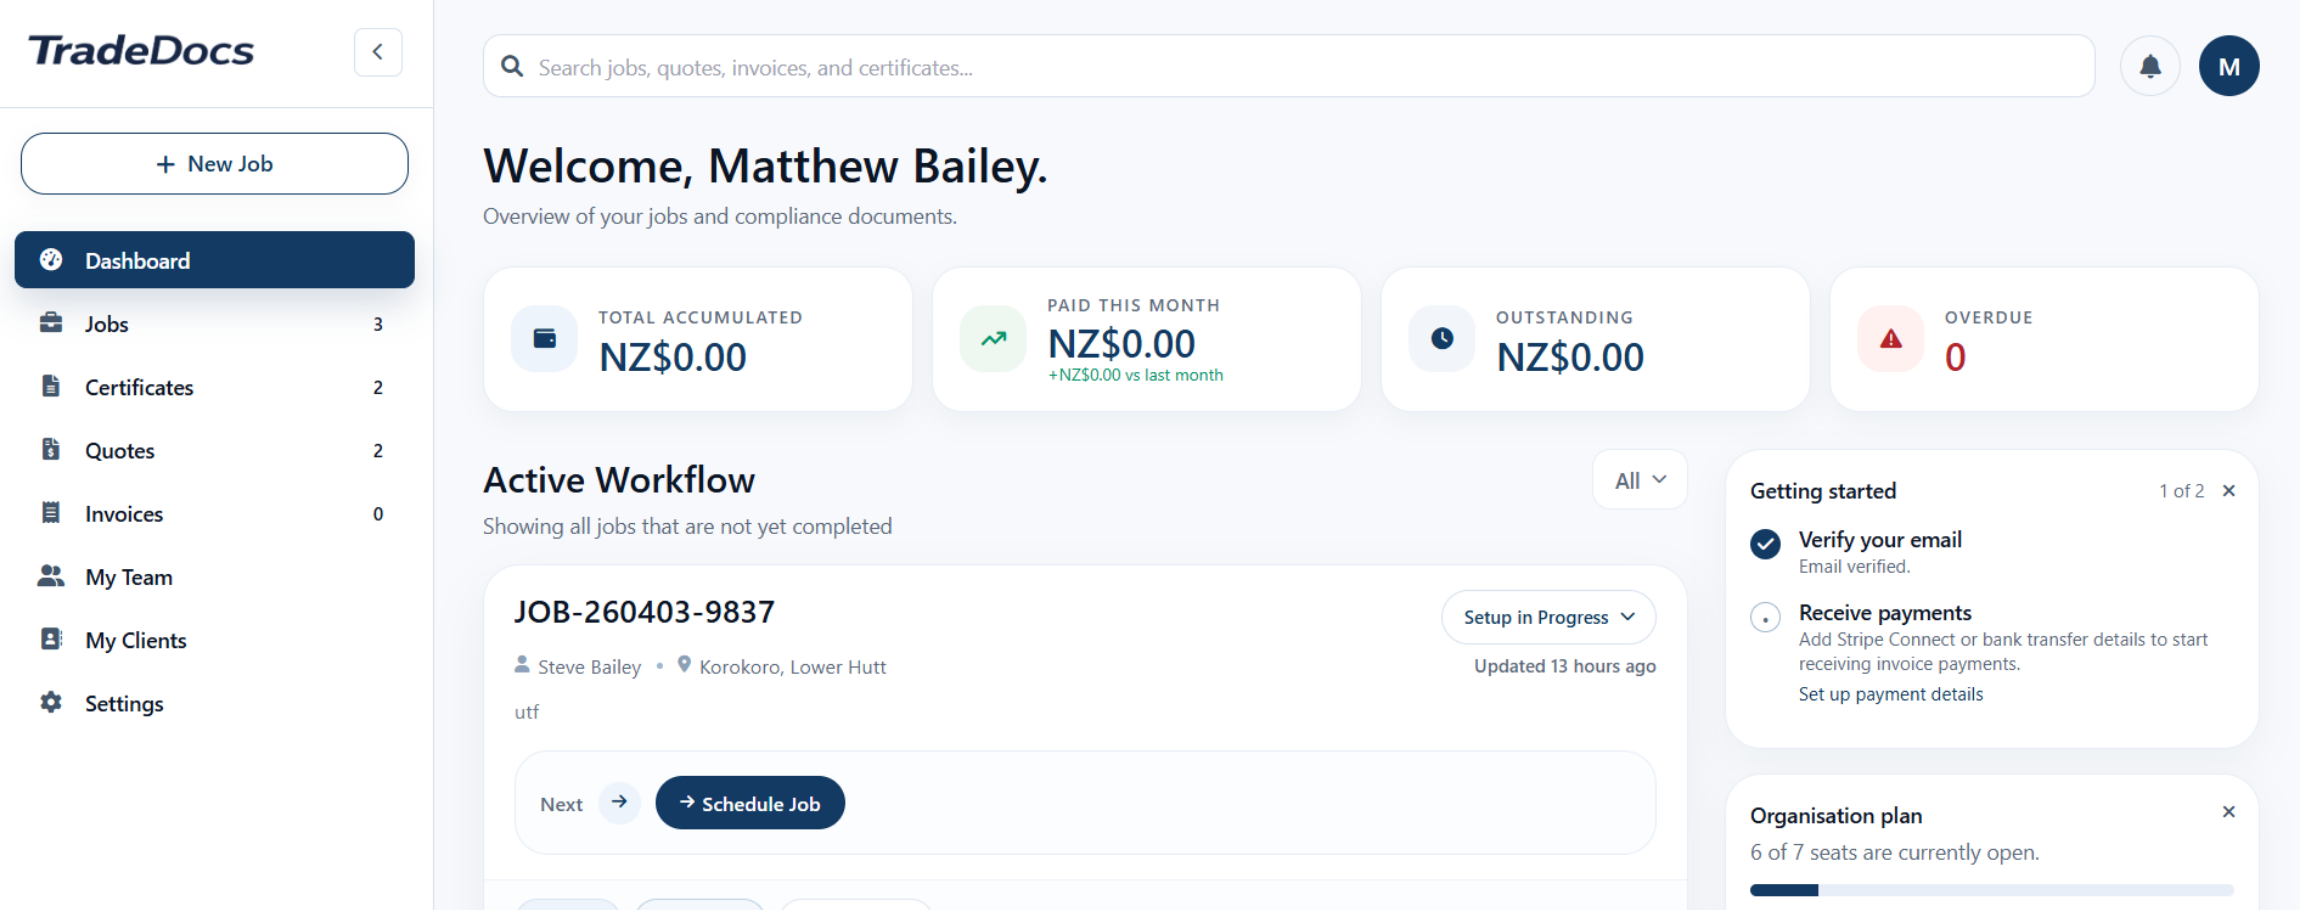Open the My Team page
Screen dimensions: 2300x910
pyautogui.click(x=128, y=577)
